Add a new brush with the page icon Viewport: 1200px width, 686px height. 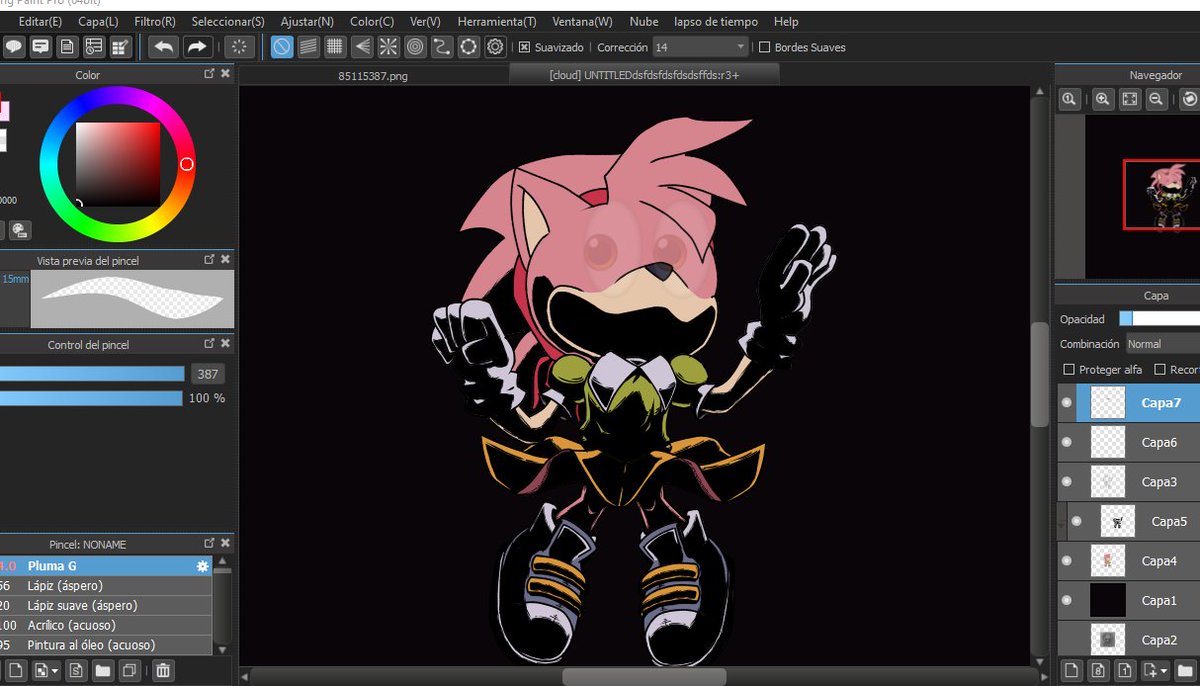(15, 671)
